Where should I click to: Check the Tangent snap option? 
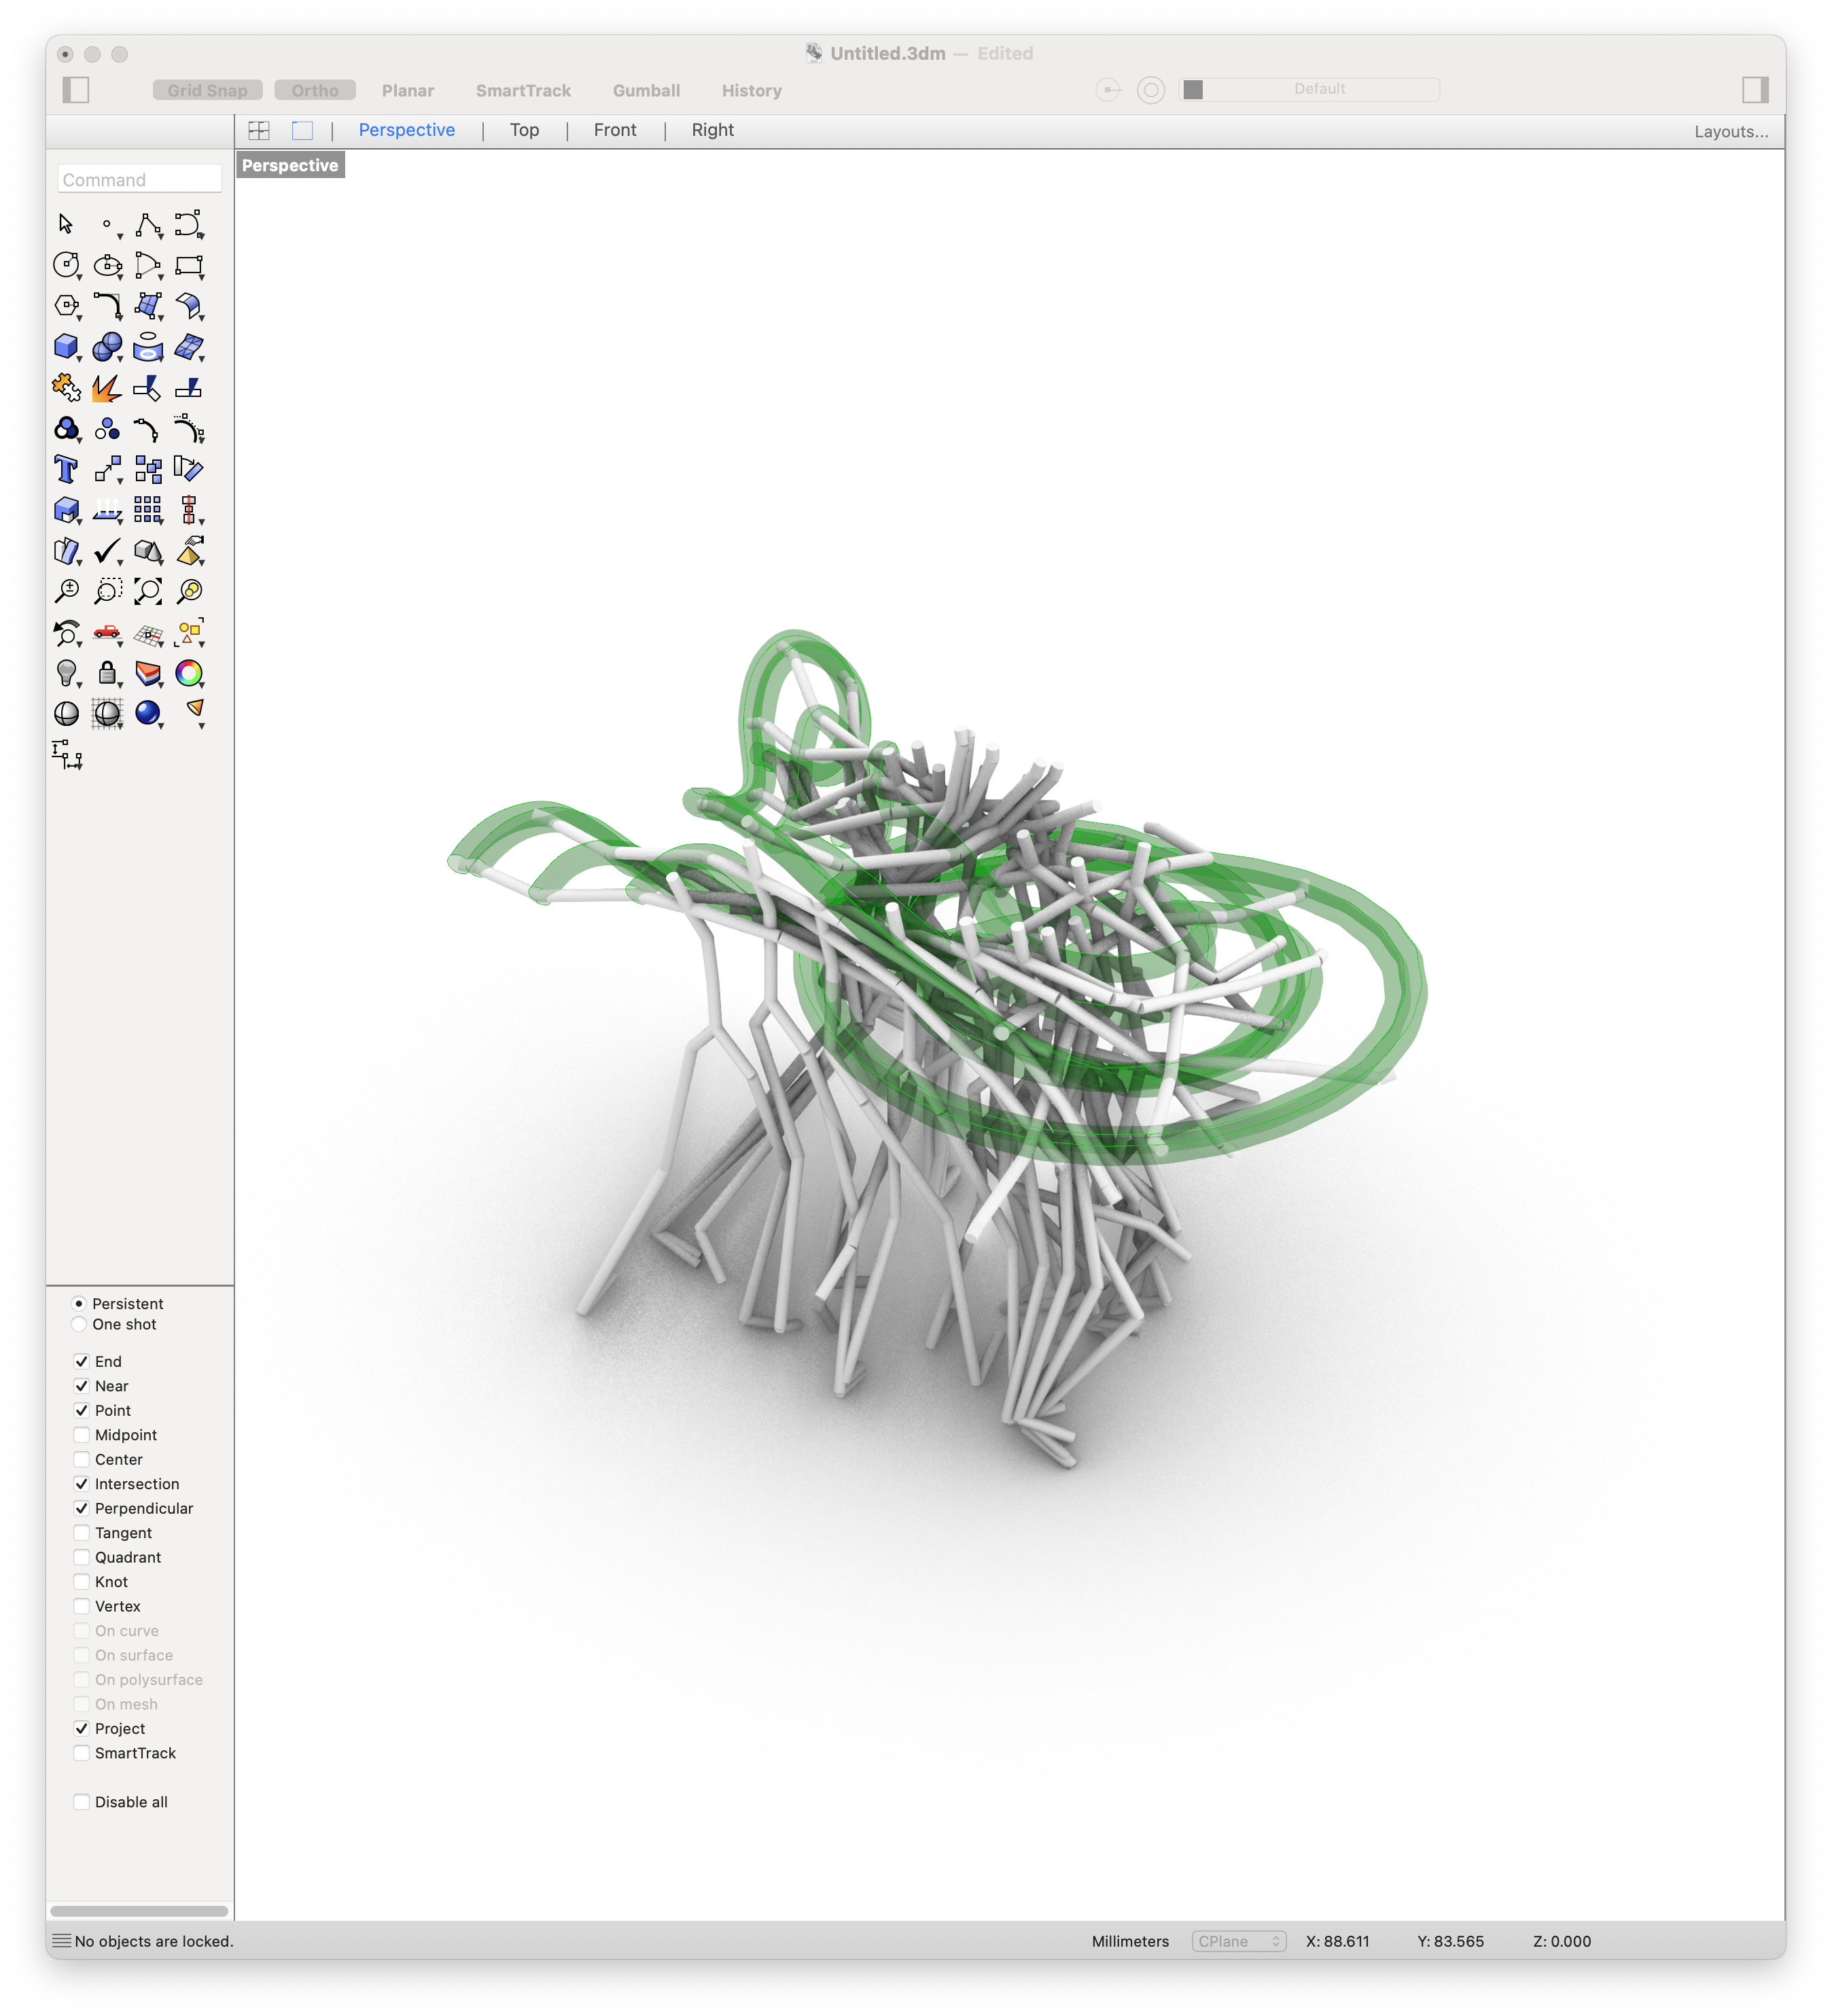[81, 1532]
